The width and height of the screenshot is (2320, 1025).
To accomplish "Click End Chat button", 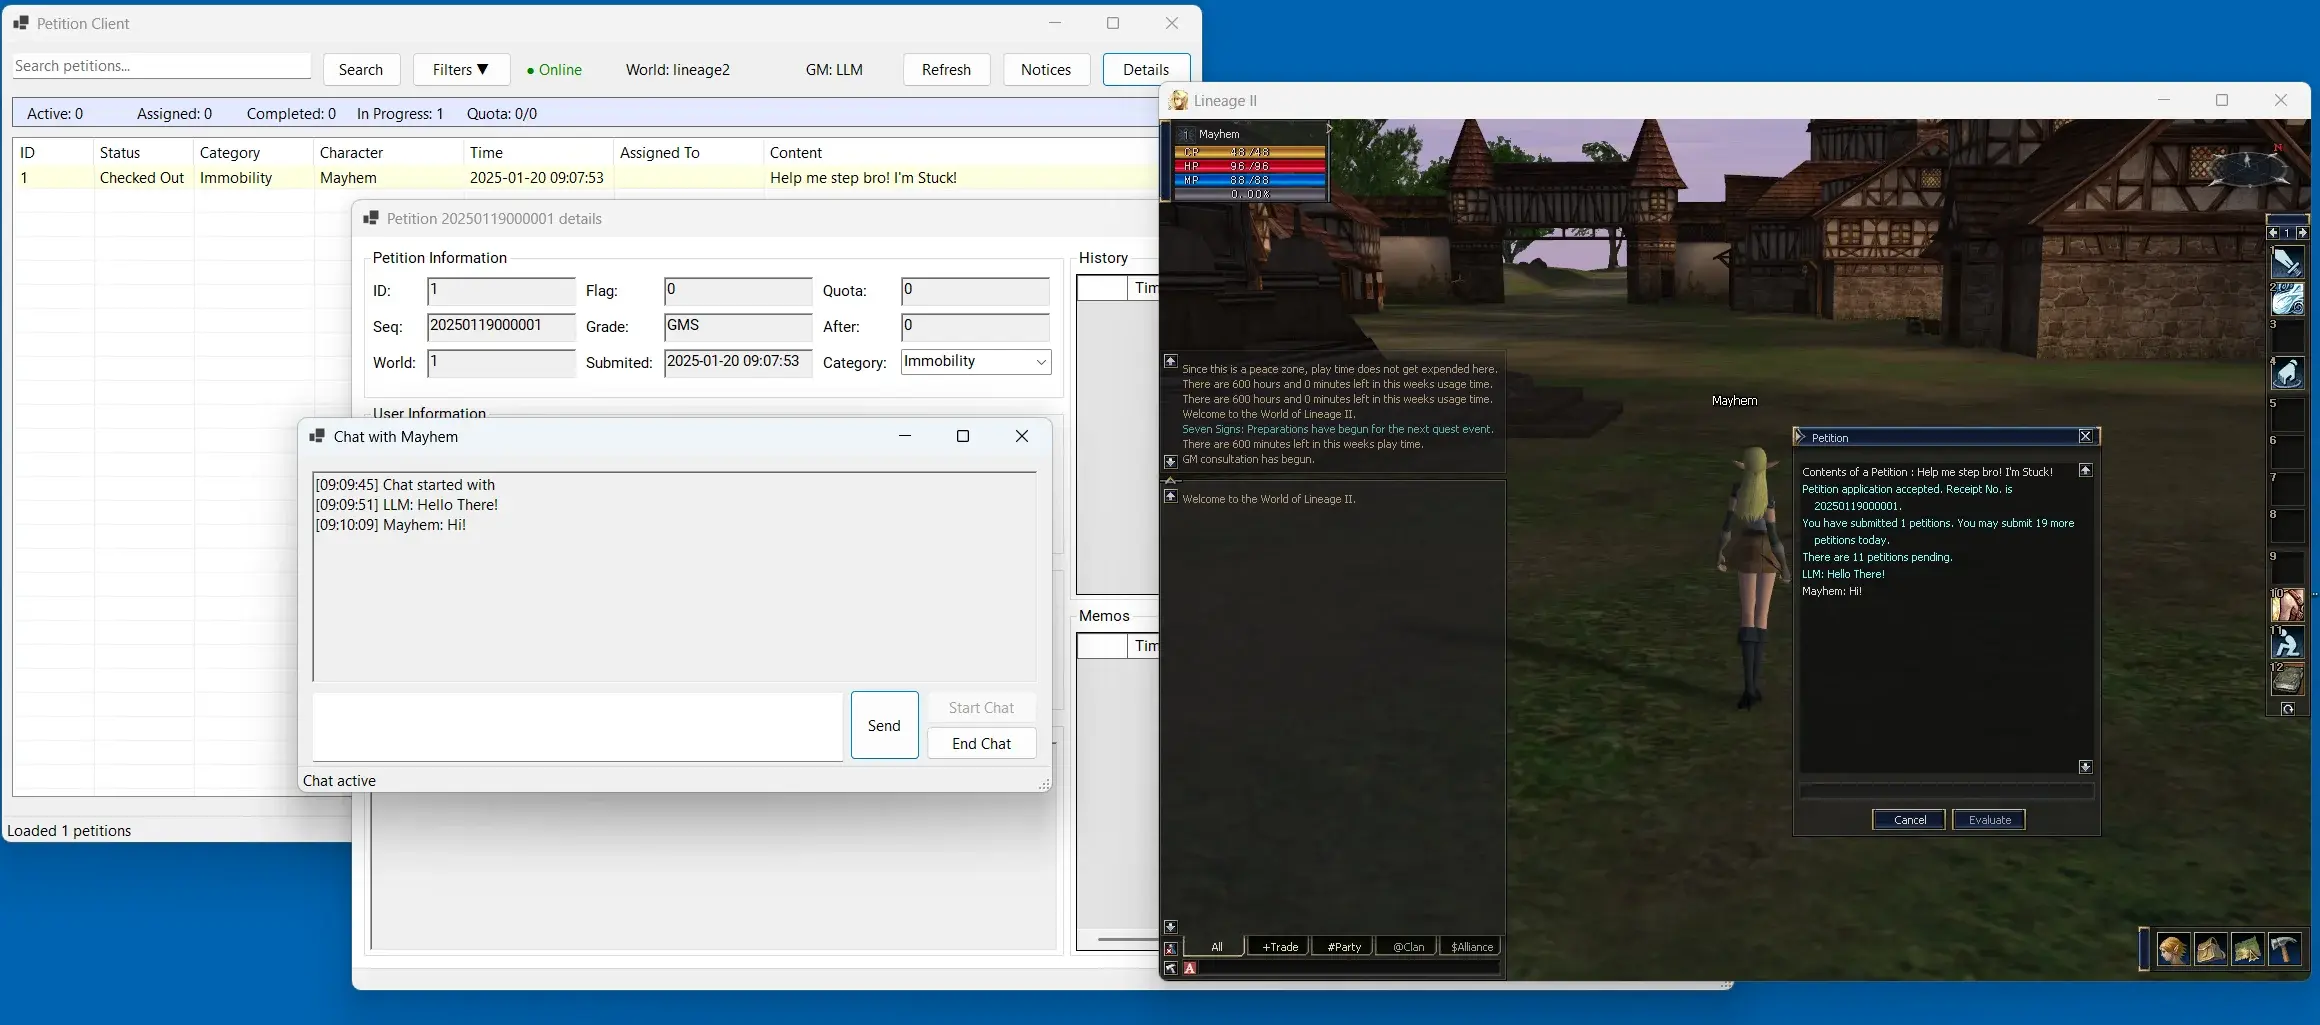I will (x=981, y=744).
